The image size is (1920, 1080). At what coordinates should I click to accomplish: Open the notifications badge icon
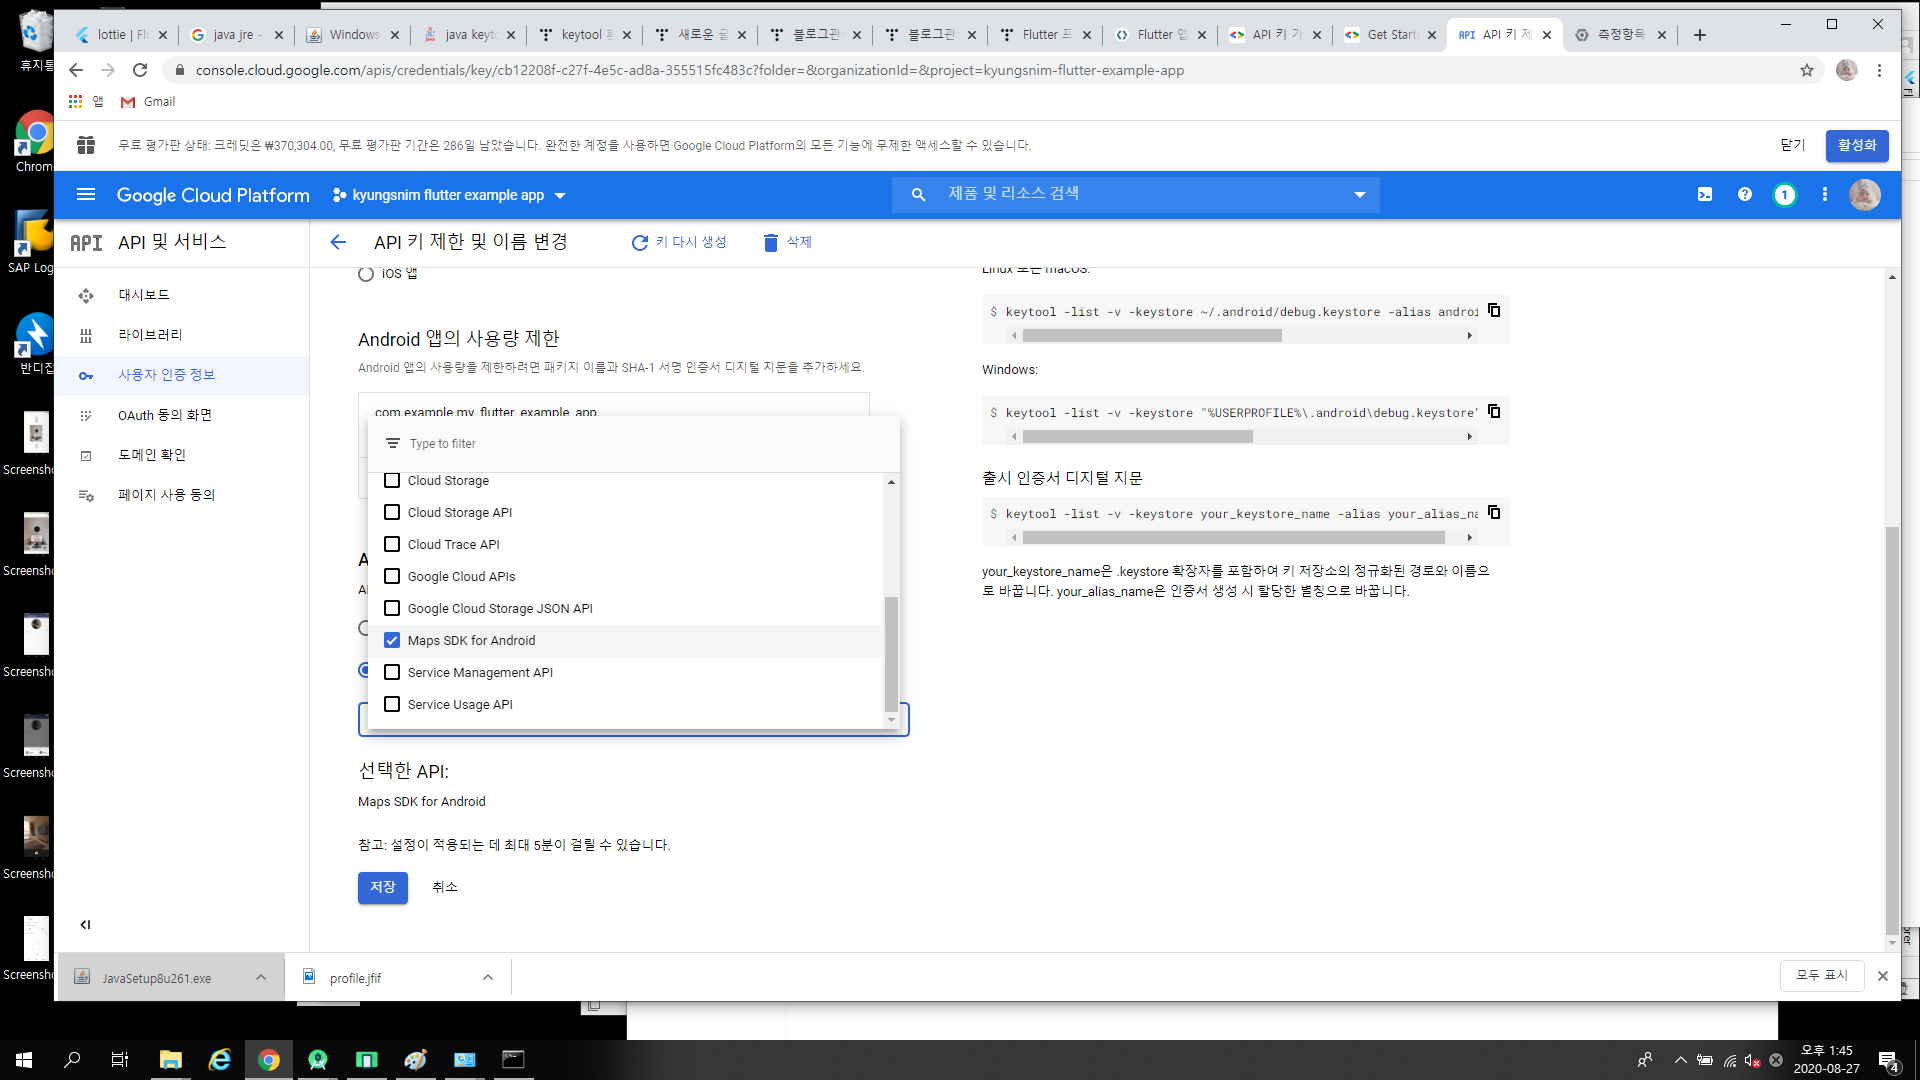click(x=1784, y=195)
